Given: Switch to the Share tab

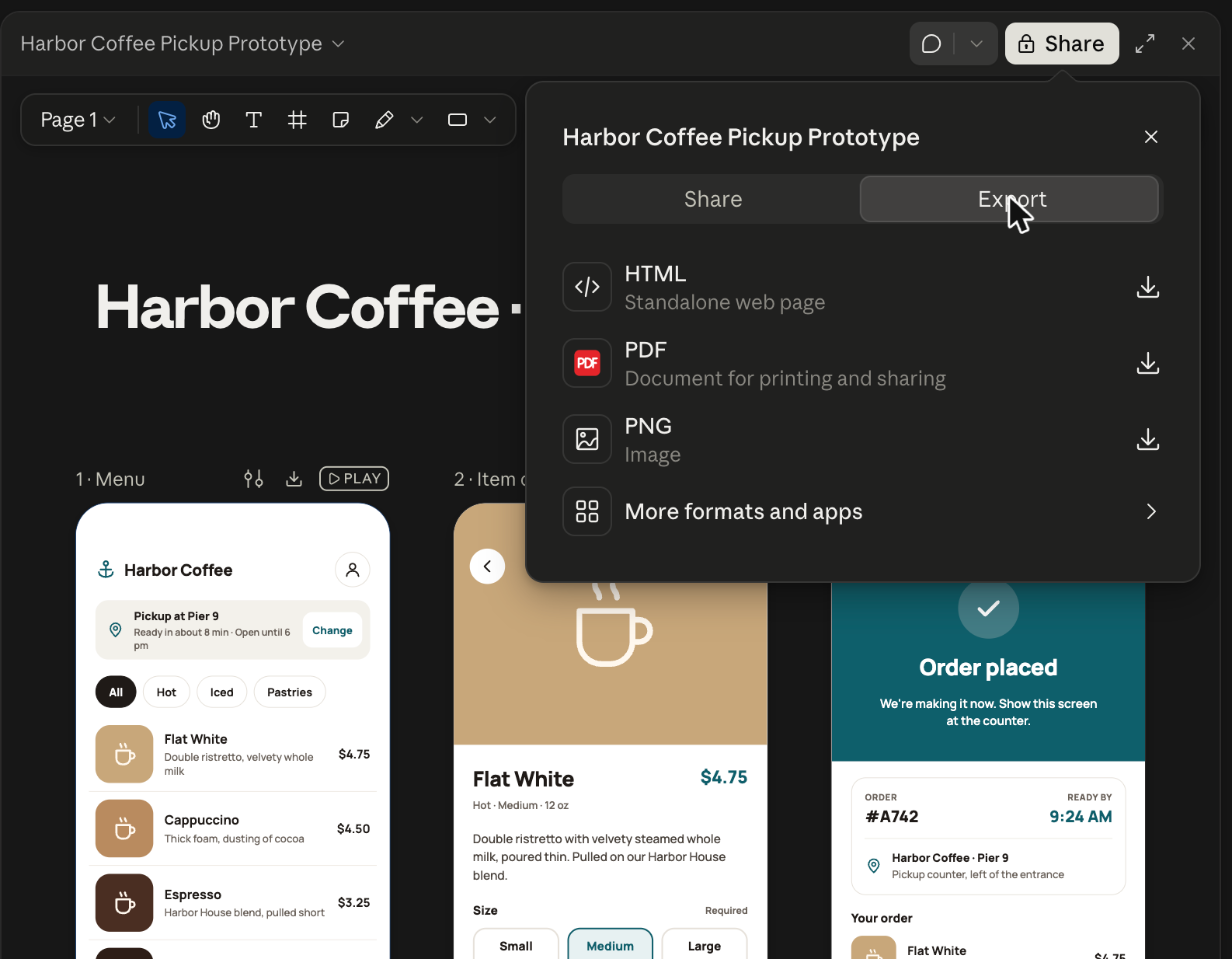Looking at the screenshot, I should pyautogui.click(x=712, y=199).
